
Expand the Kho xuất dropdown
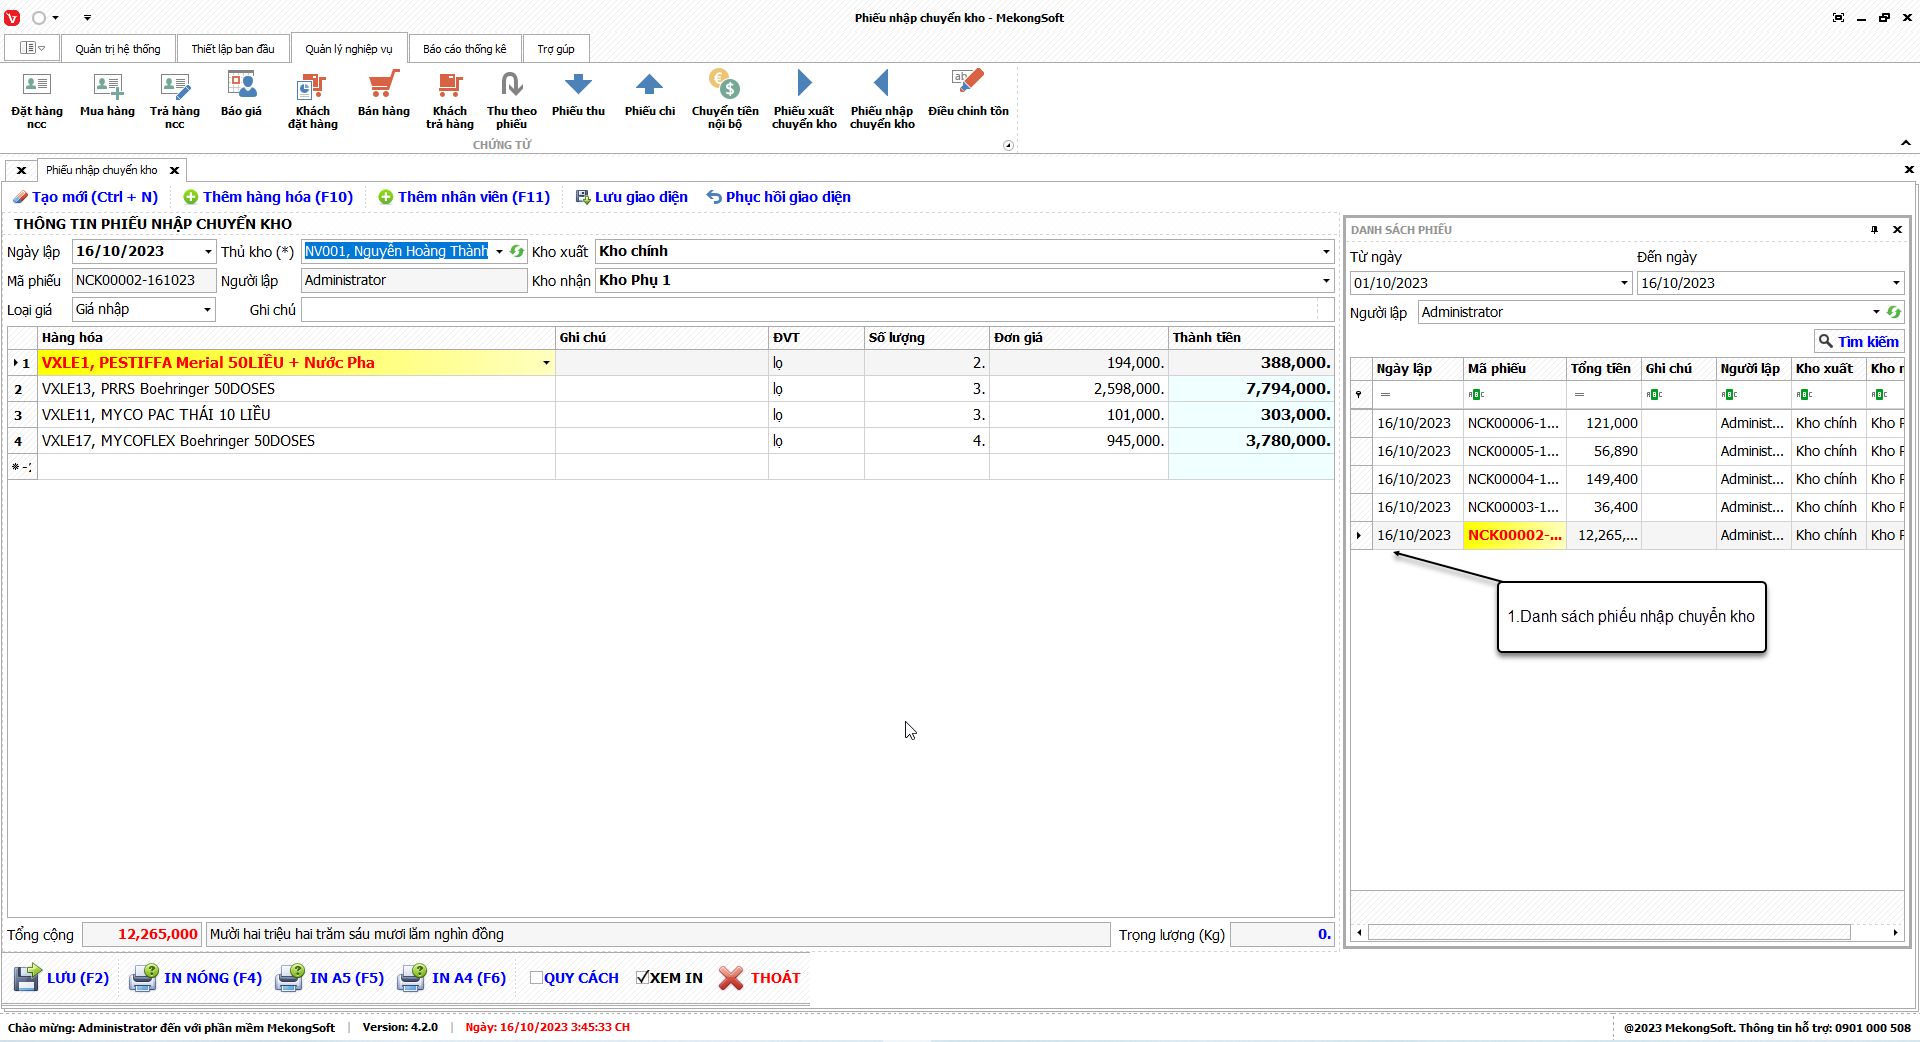1326,252
